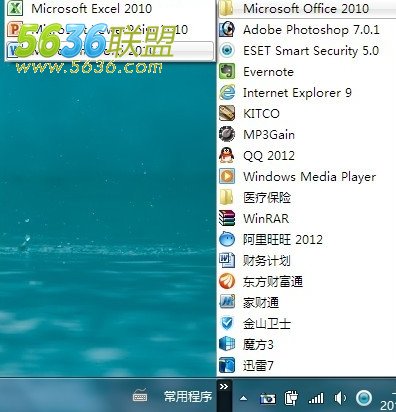This screenshot has height=412, width=396.
Task: Select the QQ 2012 label
Action: (269, 156)
